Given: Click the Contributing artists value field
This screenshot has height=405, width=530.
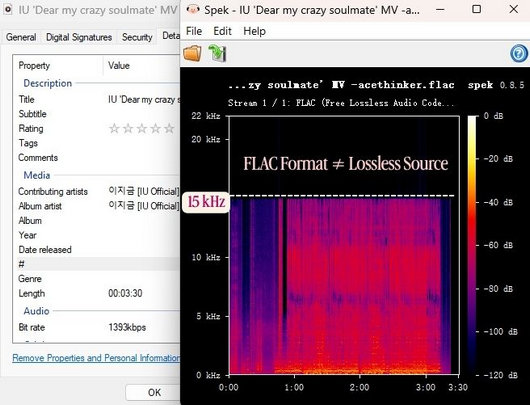Looking at the screenshot, I should click(144, 191).
